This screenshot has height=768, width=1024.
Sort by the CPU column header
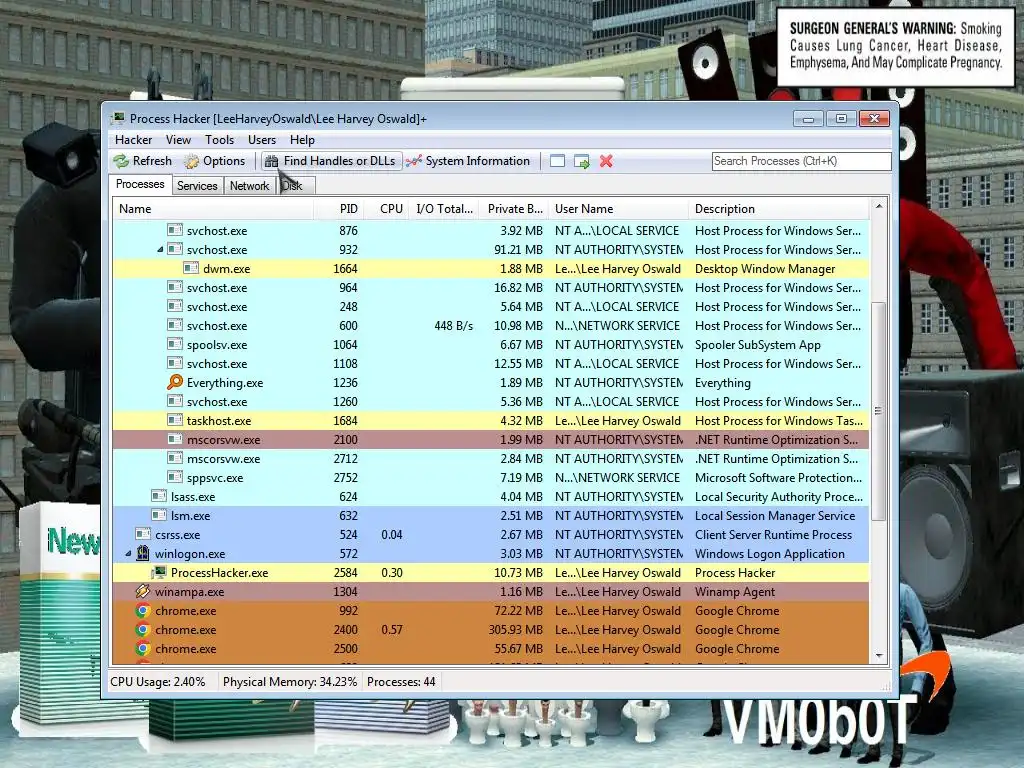(387, 209)
